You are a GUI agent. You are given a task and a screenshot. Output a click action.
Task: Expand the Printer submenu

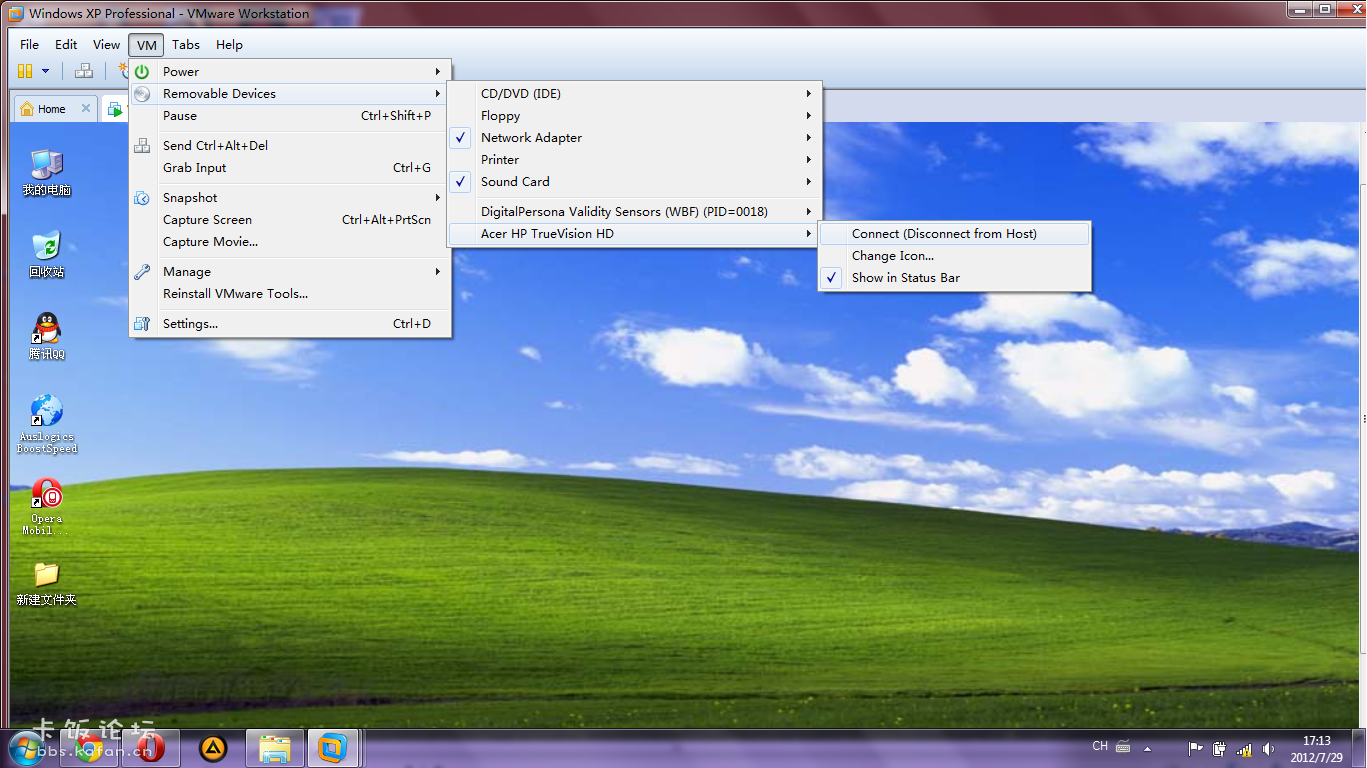point(634,160)
